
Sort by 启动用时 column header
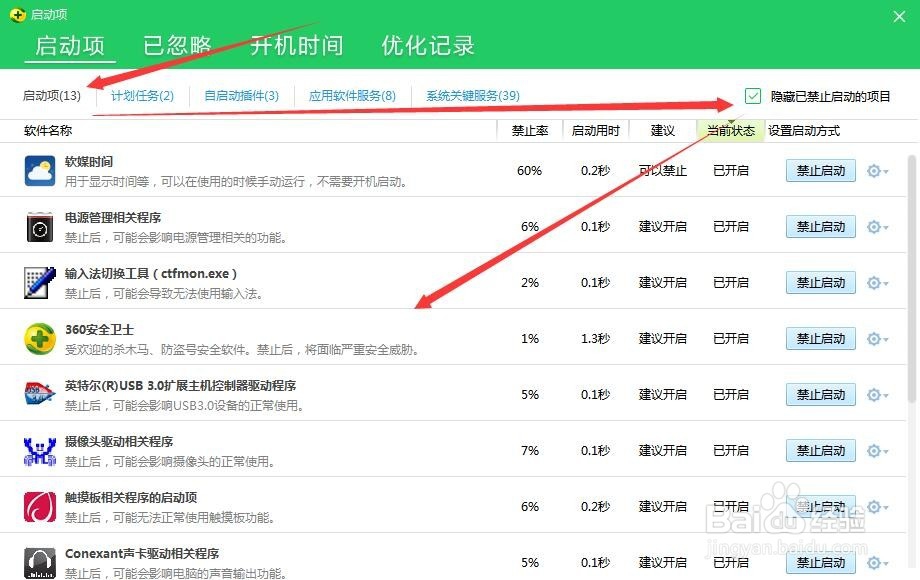point(596,131)
